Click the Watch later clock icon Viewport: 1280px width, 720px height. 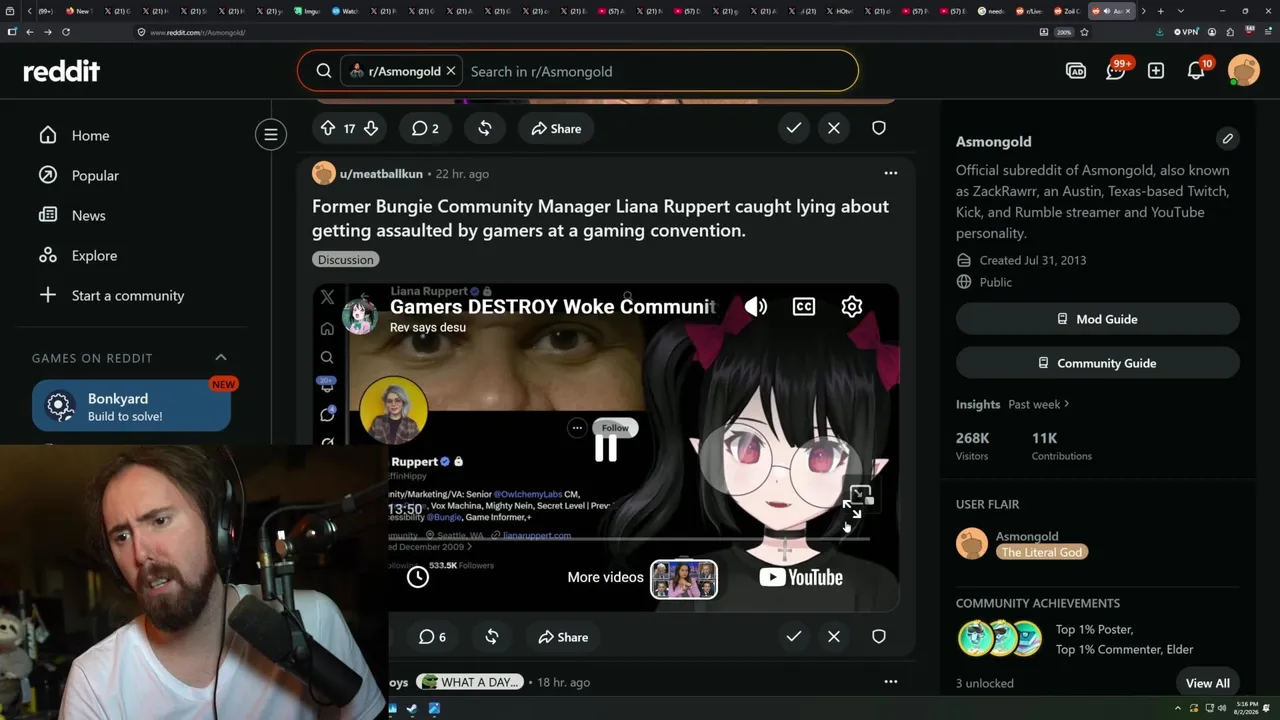pos(418,576)
